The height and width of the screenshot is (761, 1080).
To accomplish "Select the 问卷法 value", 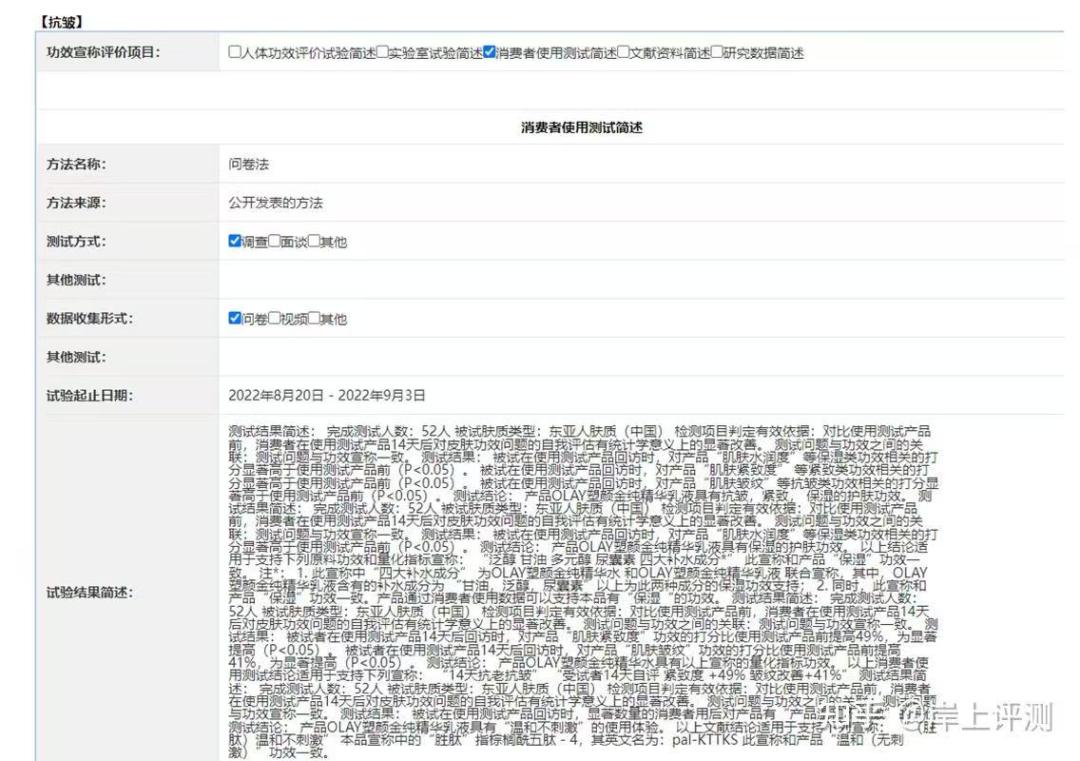I will click(x=249, y=164).
